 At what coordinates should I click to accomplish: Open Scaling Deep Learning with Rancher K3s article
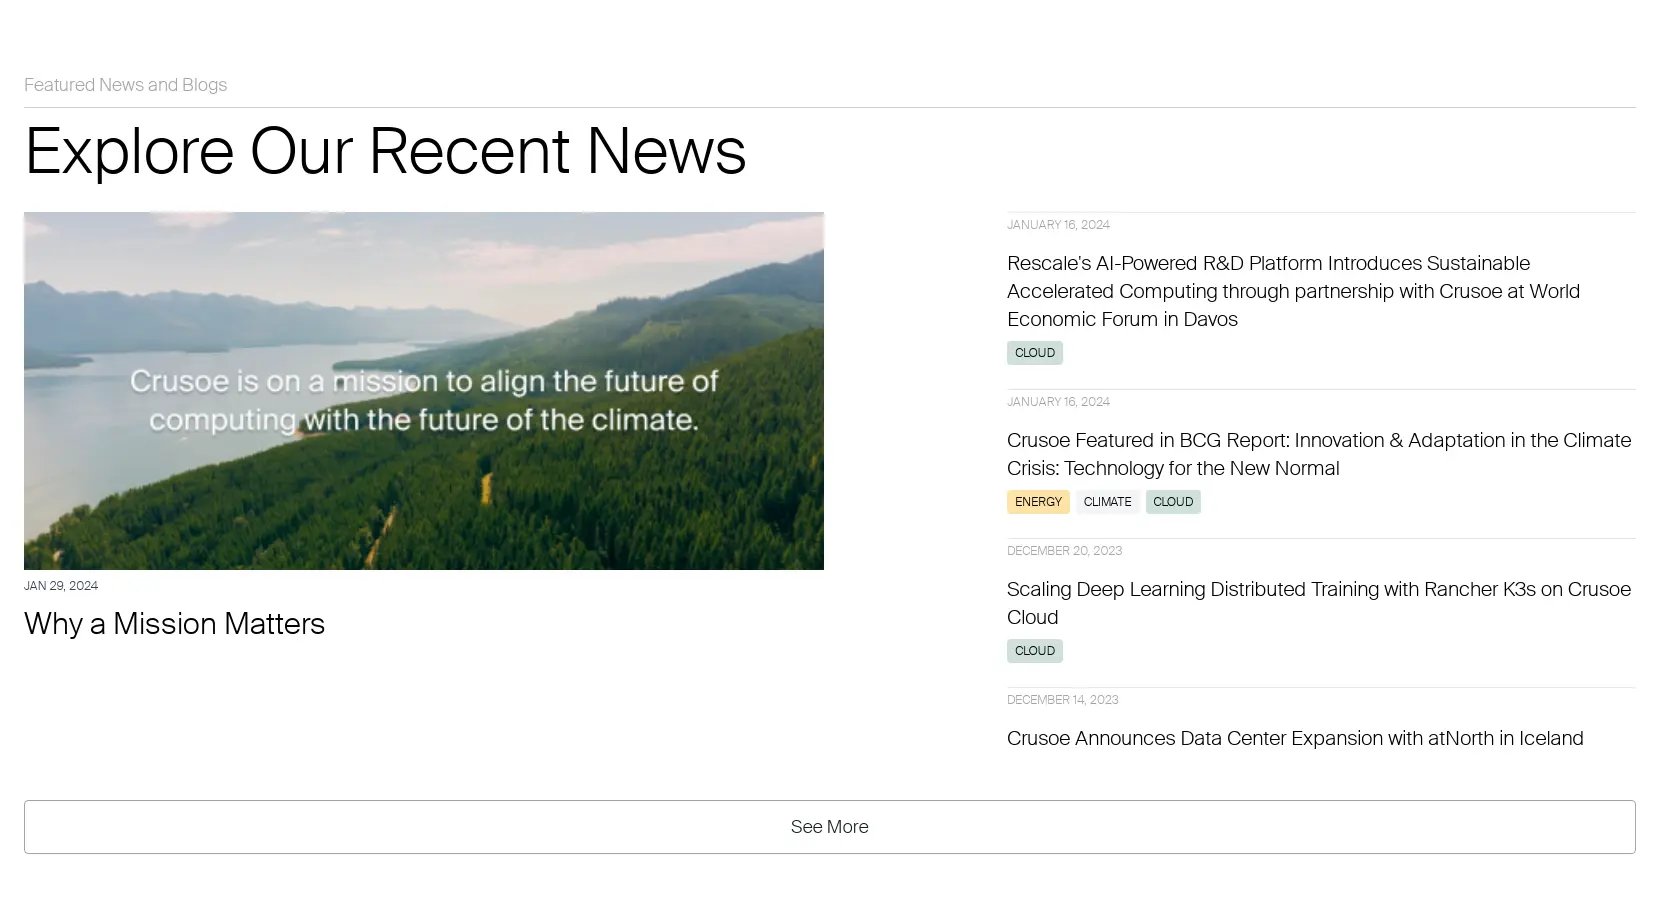(1319, 603)
